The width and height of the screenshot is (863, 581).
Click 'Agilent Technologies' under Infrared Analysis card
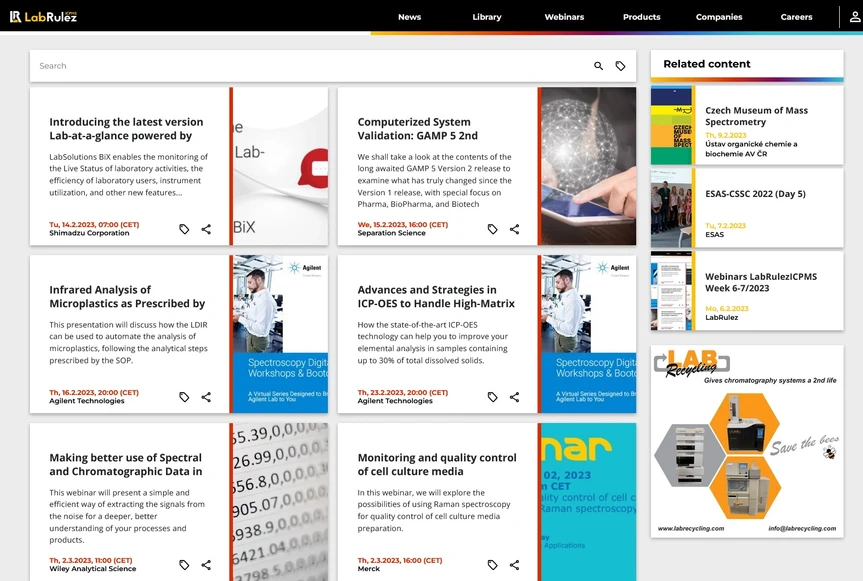click(86, 401)
